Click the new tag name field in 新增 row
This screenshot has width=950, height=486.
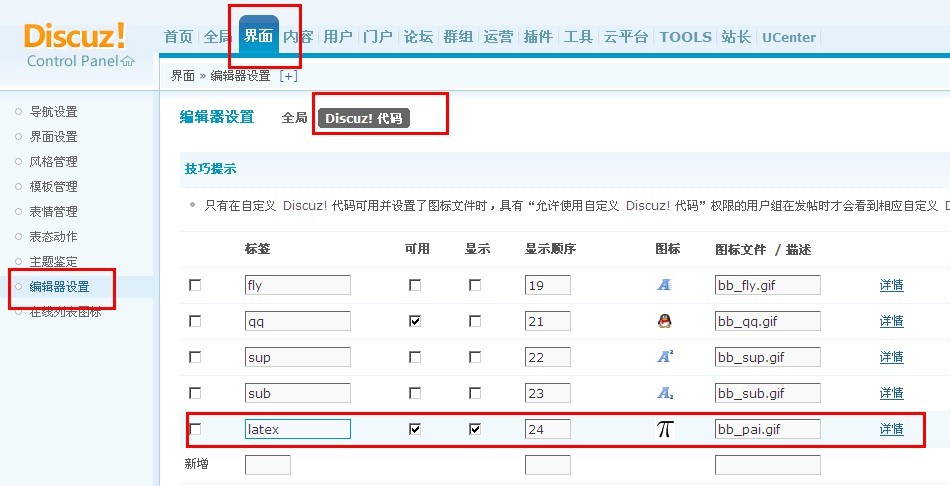tap(268, 465)
